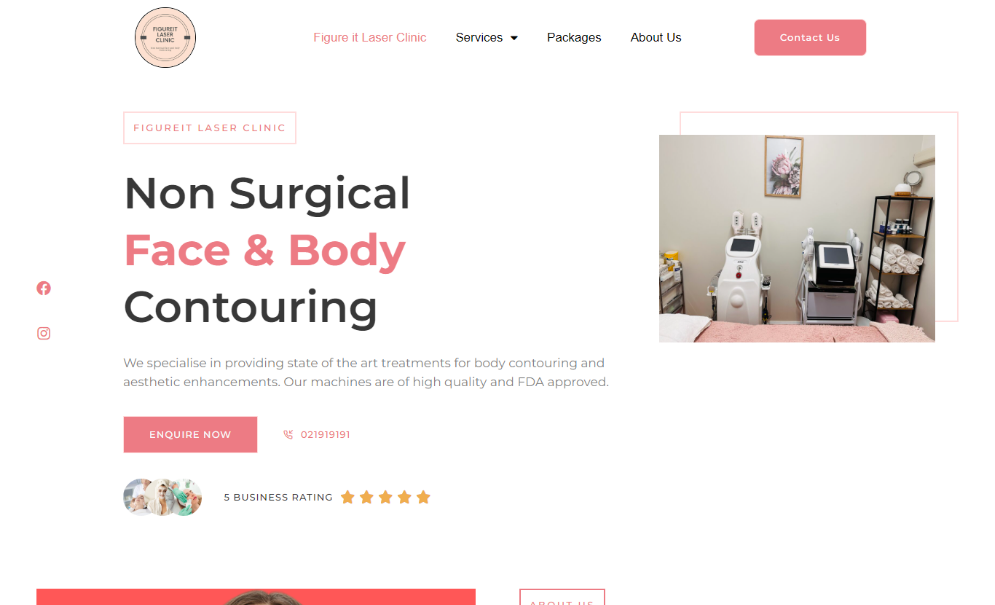Click the Figureit Laser Clinic round logo
The height and width of the screenshot is (605, 995).
[165, 37]
